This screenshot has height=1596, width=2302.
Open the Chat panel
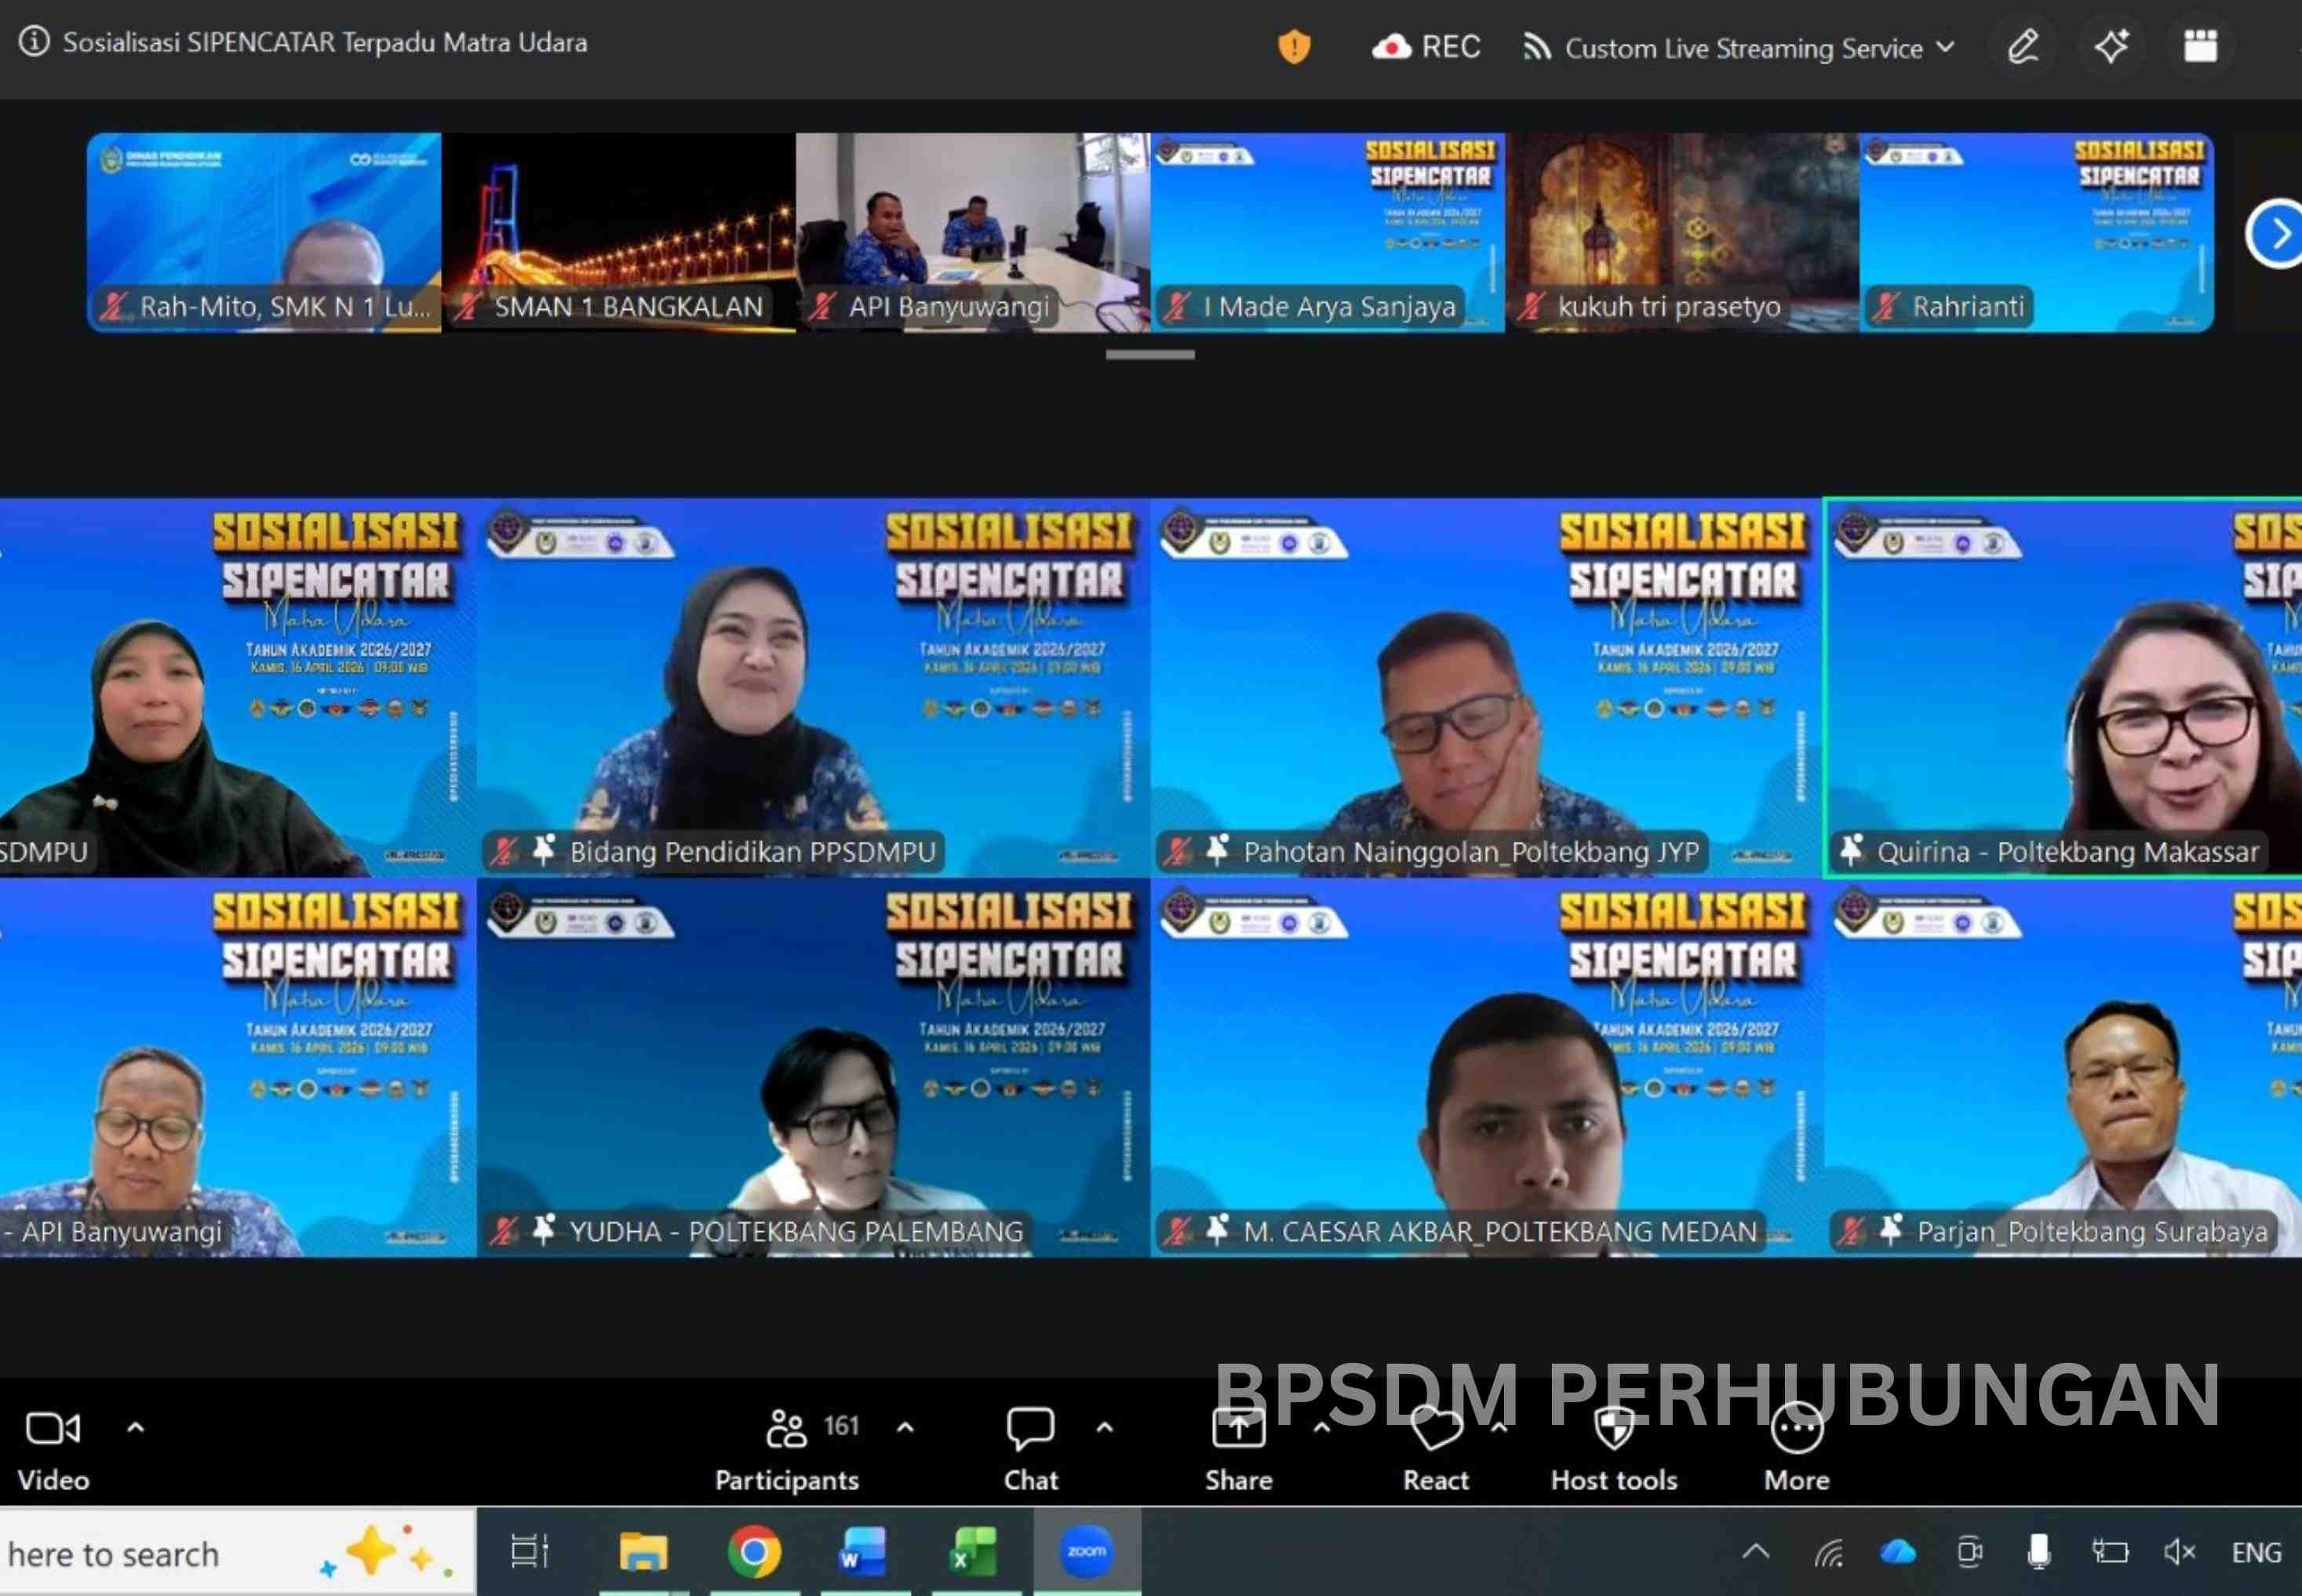(x=1030, y=1449)
